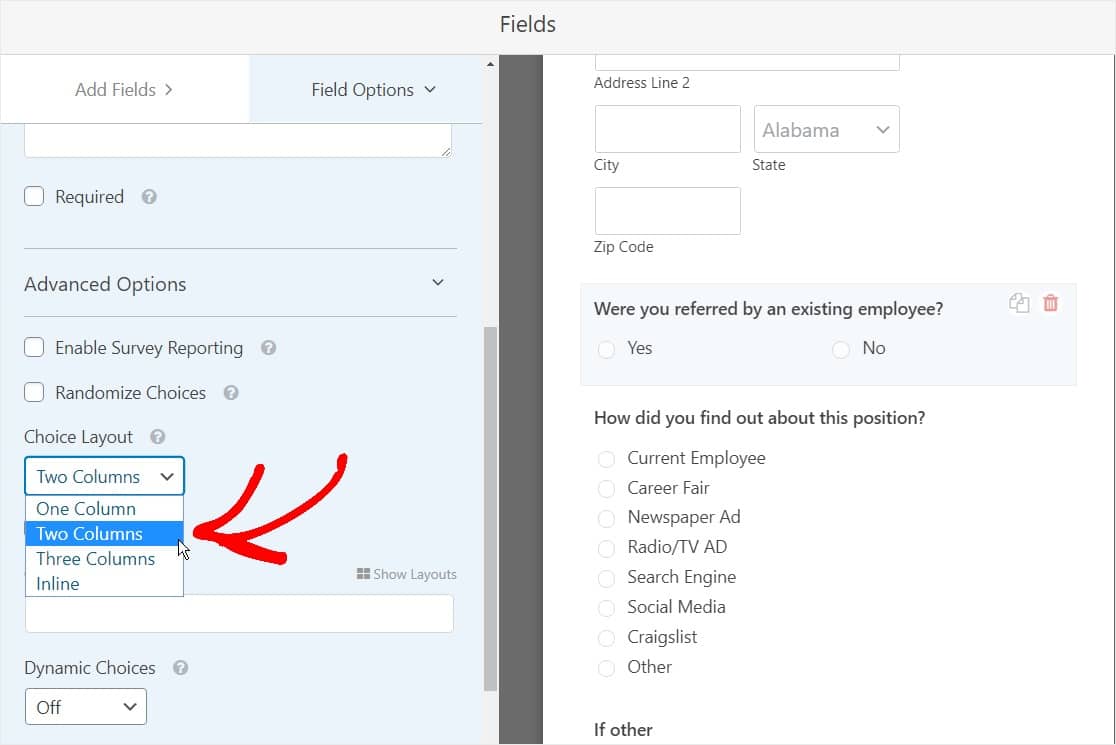Click help icon next to Dynamic Choices
1116x745 pixels.
[x=180, y=668]
